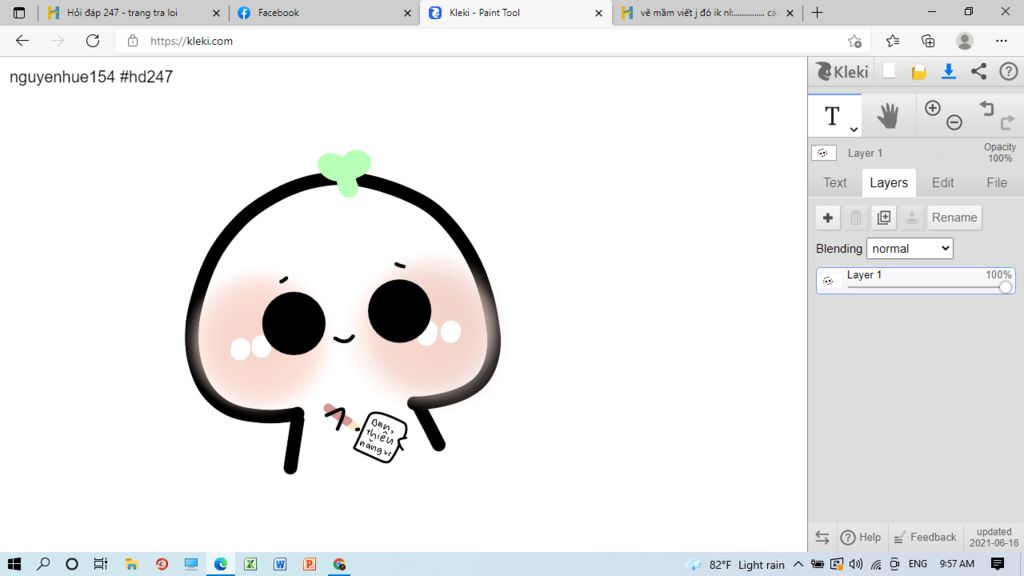The image size is (1024, 576).
Task: Click the volume speaker icon in the tray
Action: click(x=856, y=564)
